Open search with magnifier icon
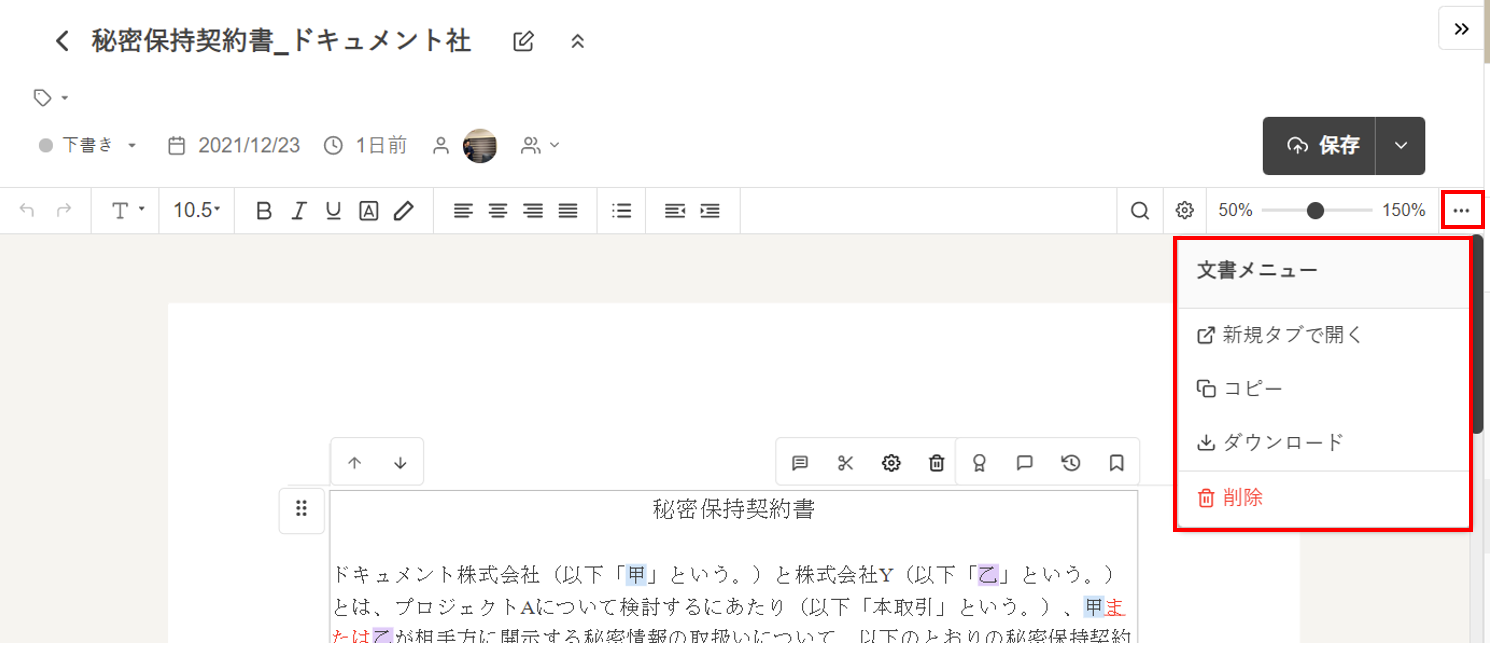1490x657 pixels. [x=1140, y=210]
